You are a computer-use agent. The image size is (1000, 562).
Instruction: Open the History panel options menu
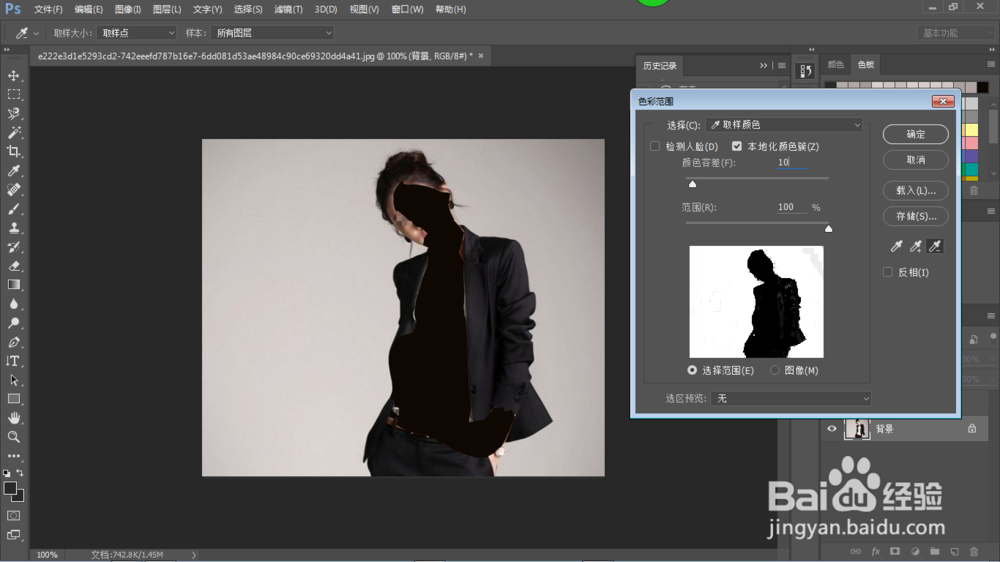pos(782,66)
